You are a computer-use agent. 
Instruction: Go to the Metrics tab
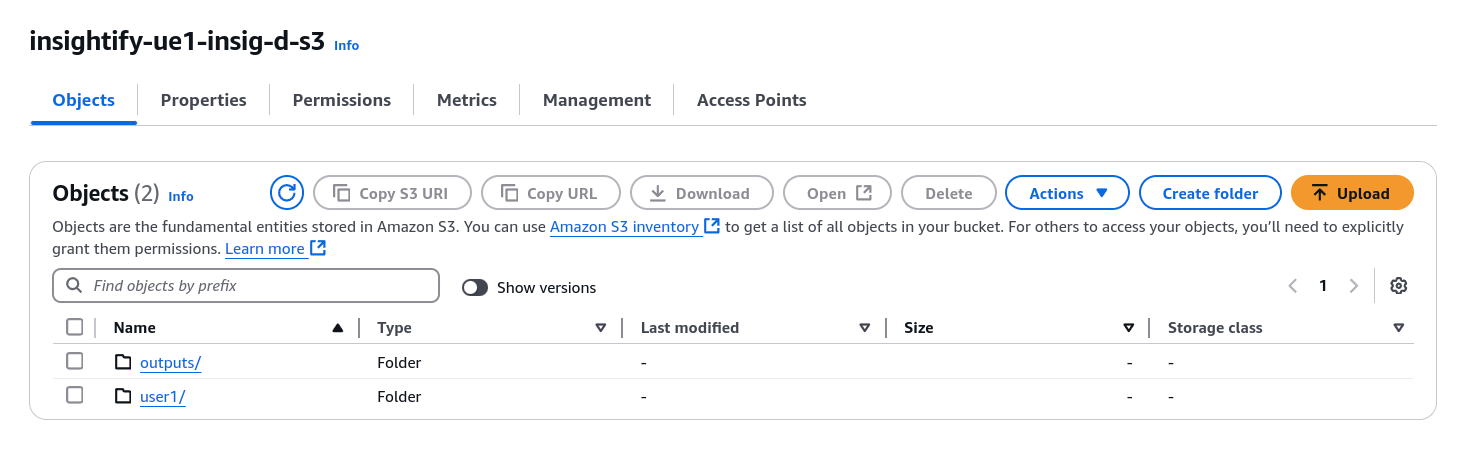pos(467,100)
